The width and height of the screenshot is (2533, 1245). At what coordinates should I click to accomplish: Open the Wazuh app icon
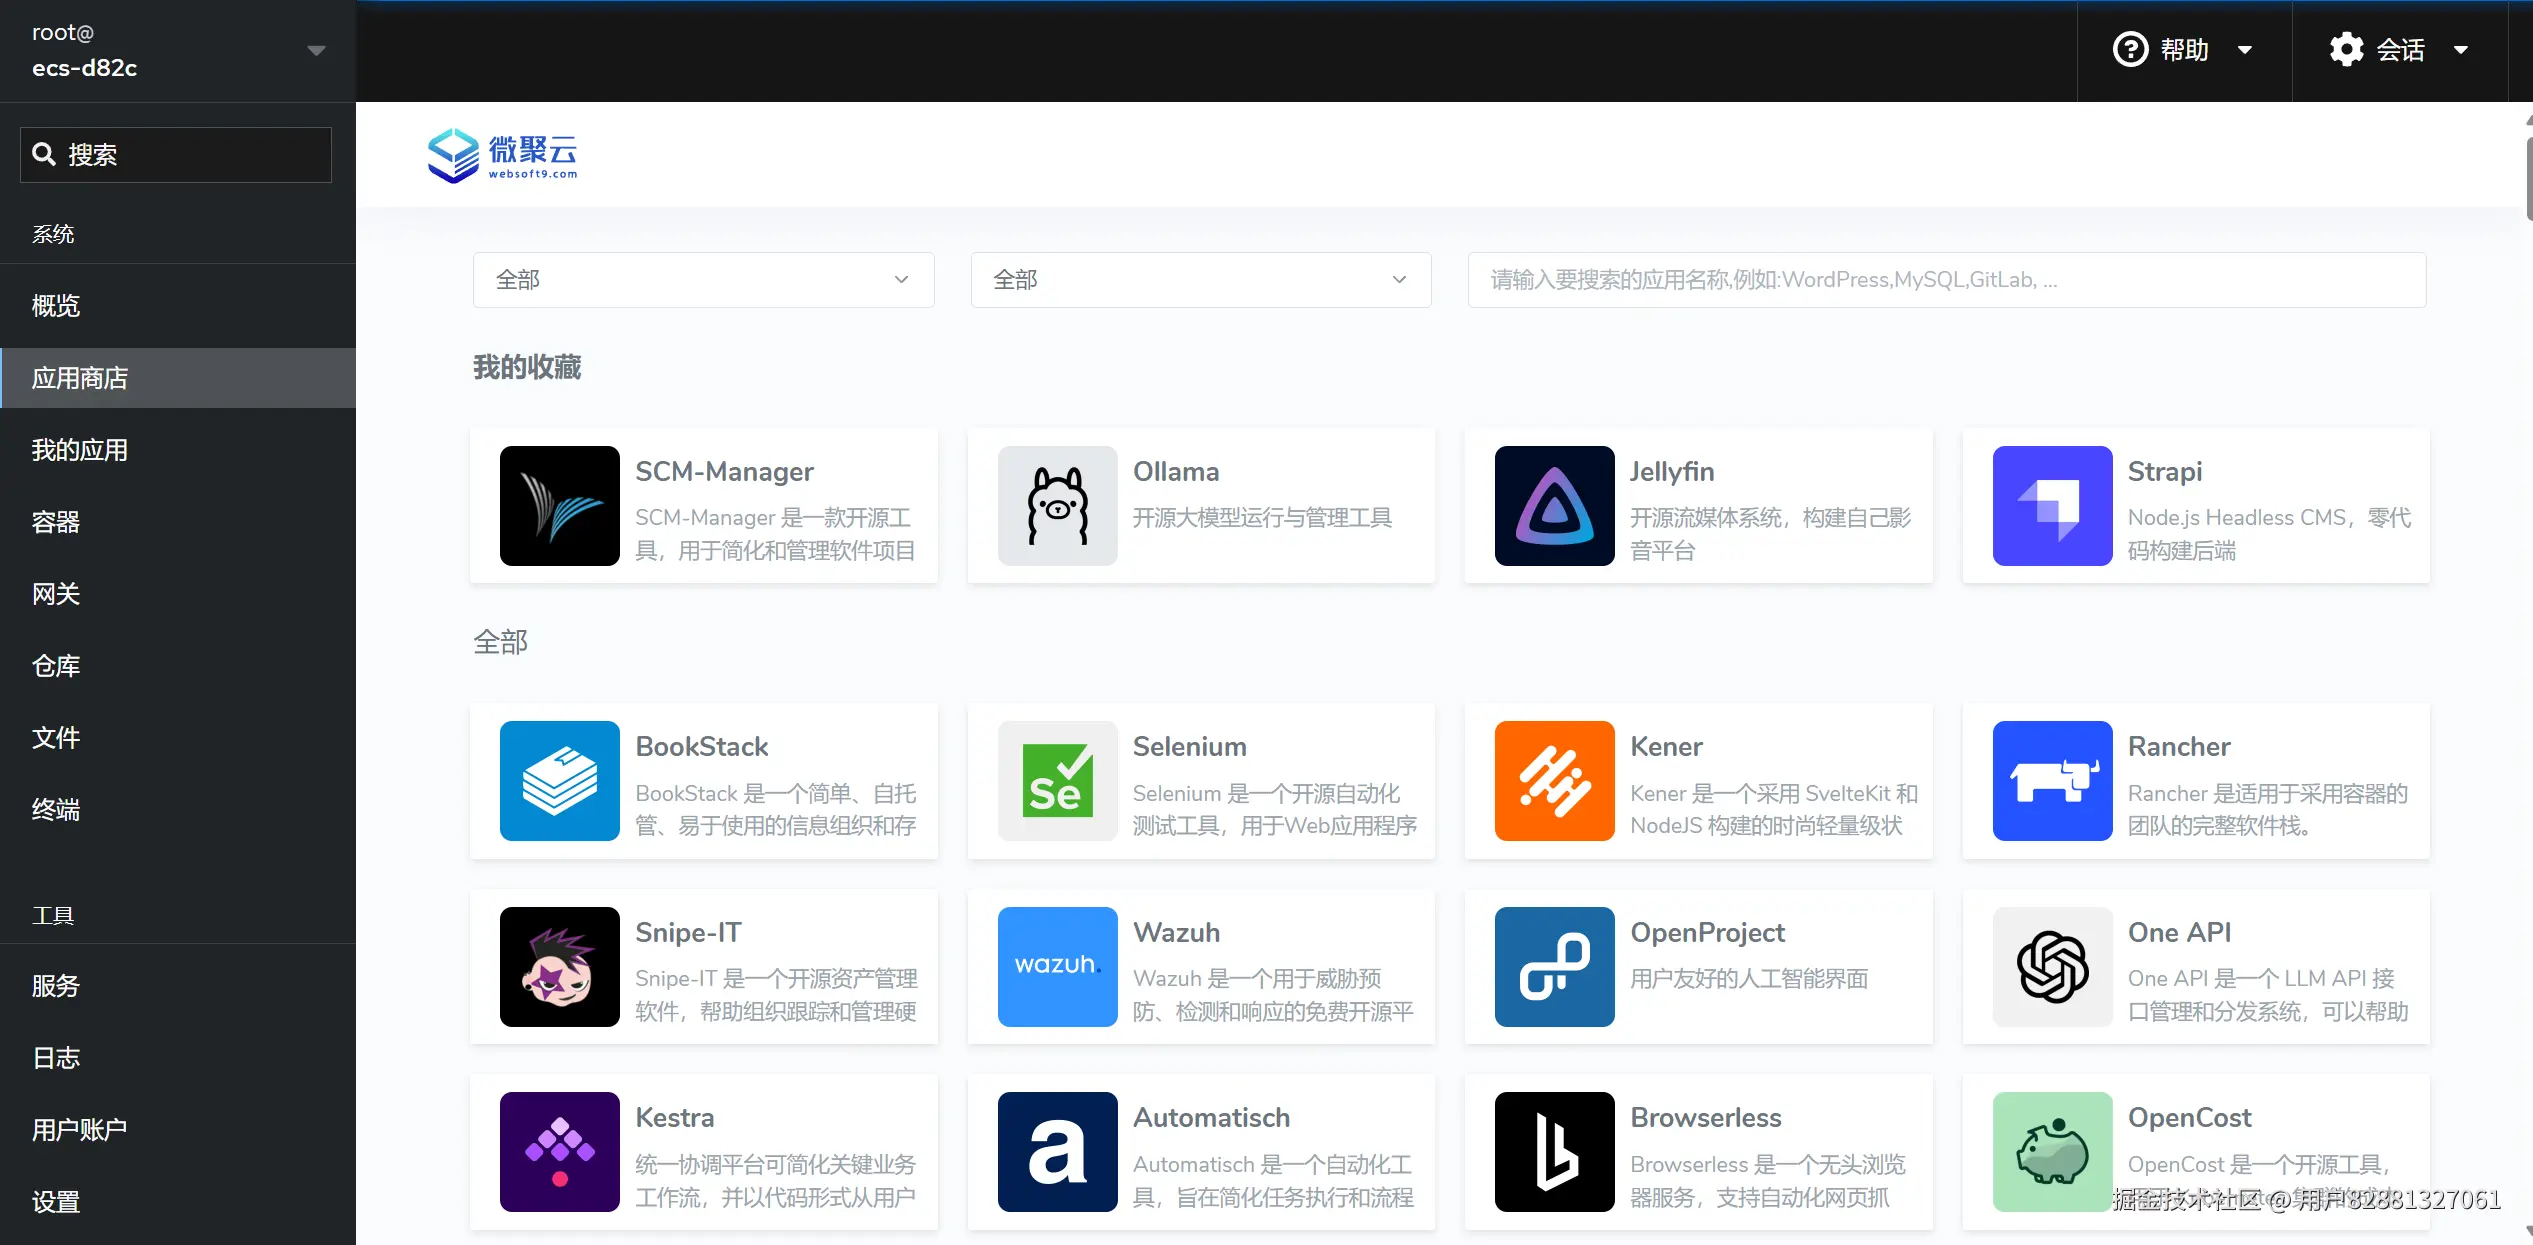(1057, 967)
